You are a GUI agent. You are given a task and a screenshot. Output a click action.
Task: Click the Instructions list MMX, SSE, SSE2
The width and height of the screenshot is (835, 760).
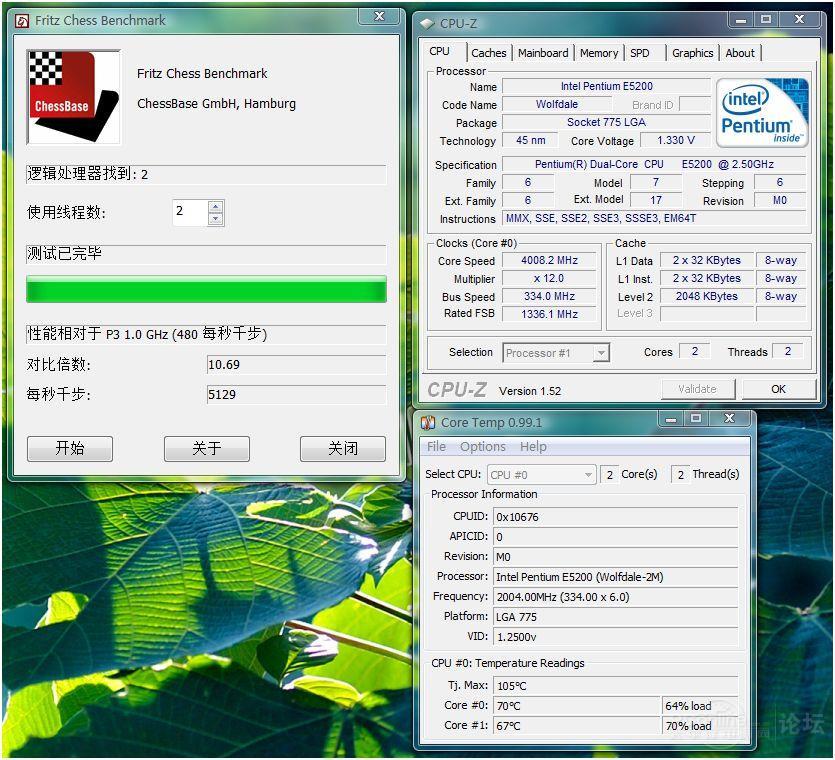point(654,218)
